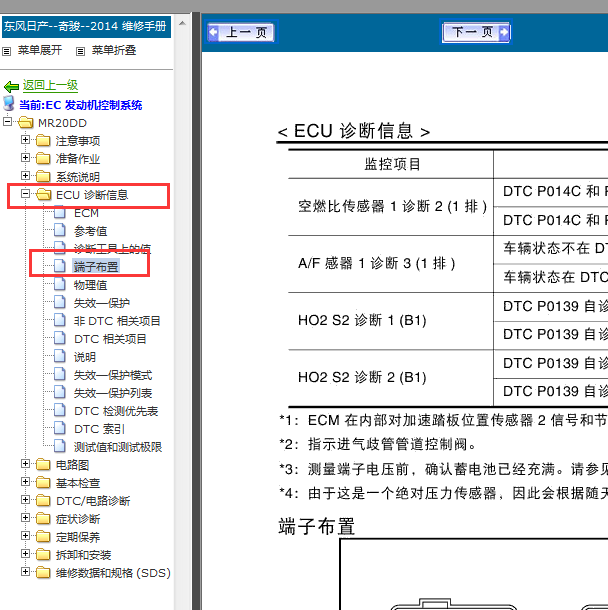Click the folder icon of 电路图
The height and width of the screenshot is (610, 608).
click(x=43, y=465)
